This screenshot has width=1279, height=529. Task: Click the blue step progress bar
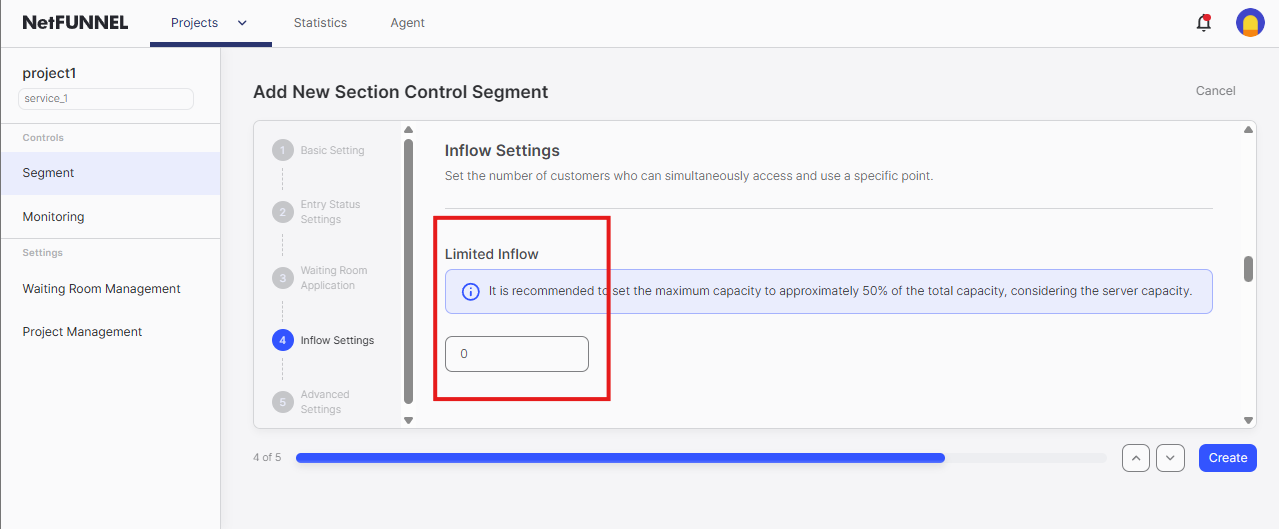click(x=620, y=458)
